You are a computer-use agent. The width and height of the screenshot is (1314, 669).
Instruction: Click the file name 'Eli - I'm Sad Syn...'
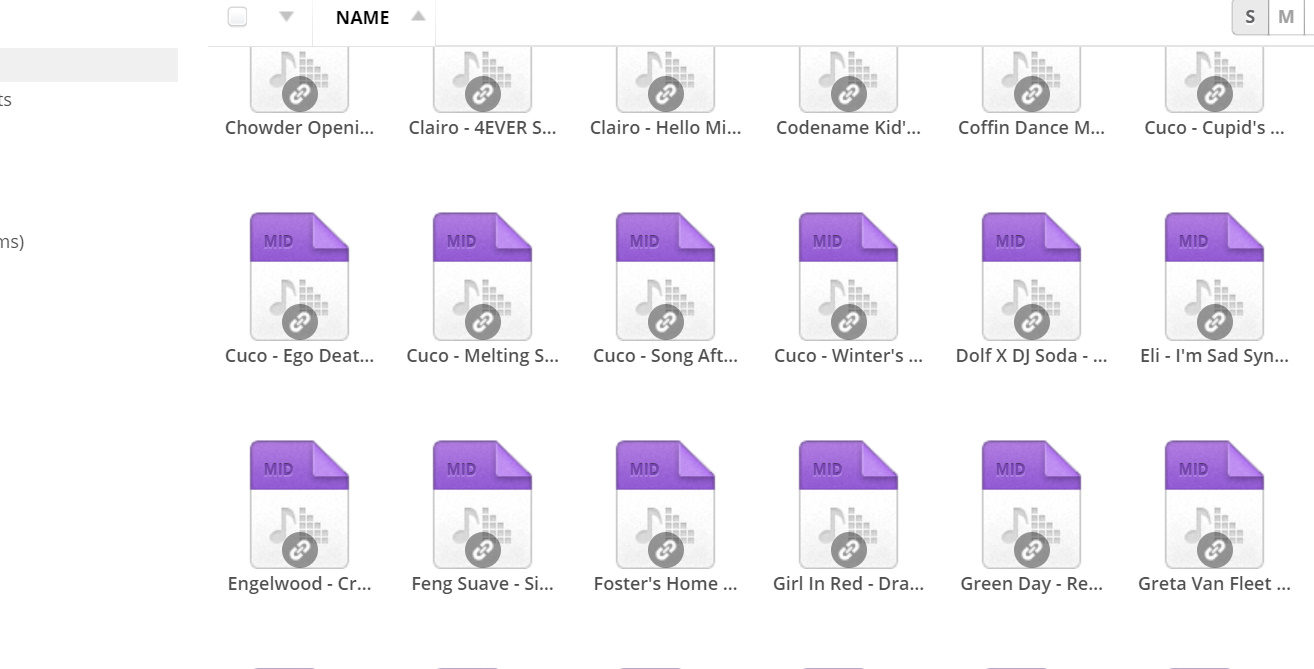click(x=1214, y=356)
